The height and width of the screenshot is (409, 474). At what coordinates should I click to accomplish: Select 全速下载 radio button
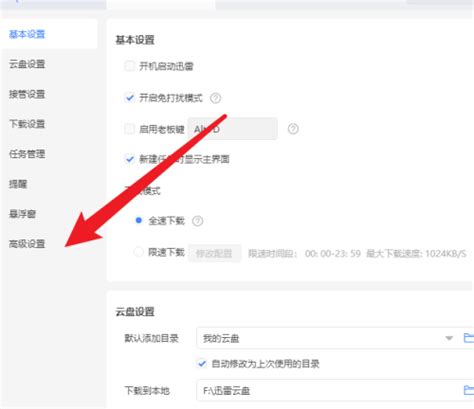[139, 220]
